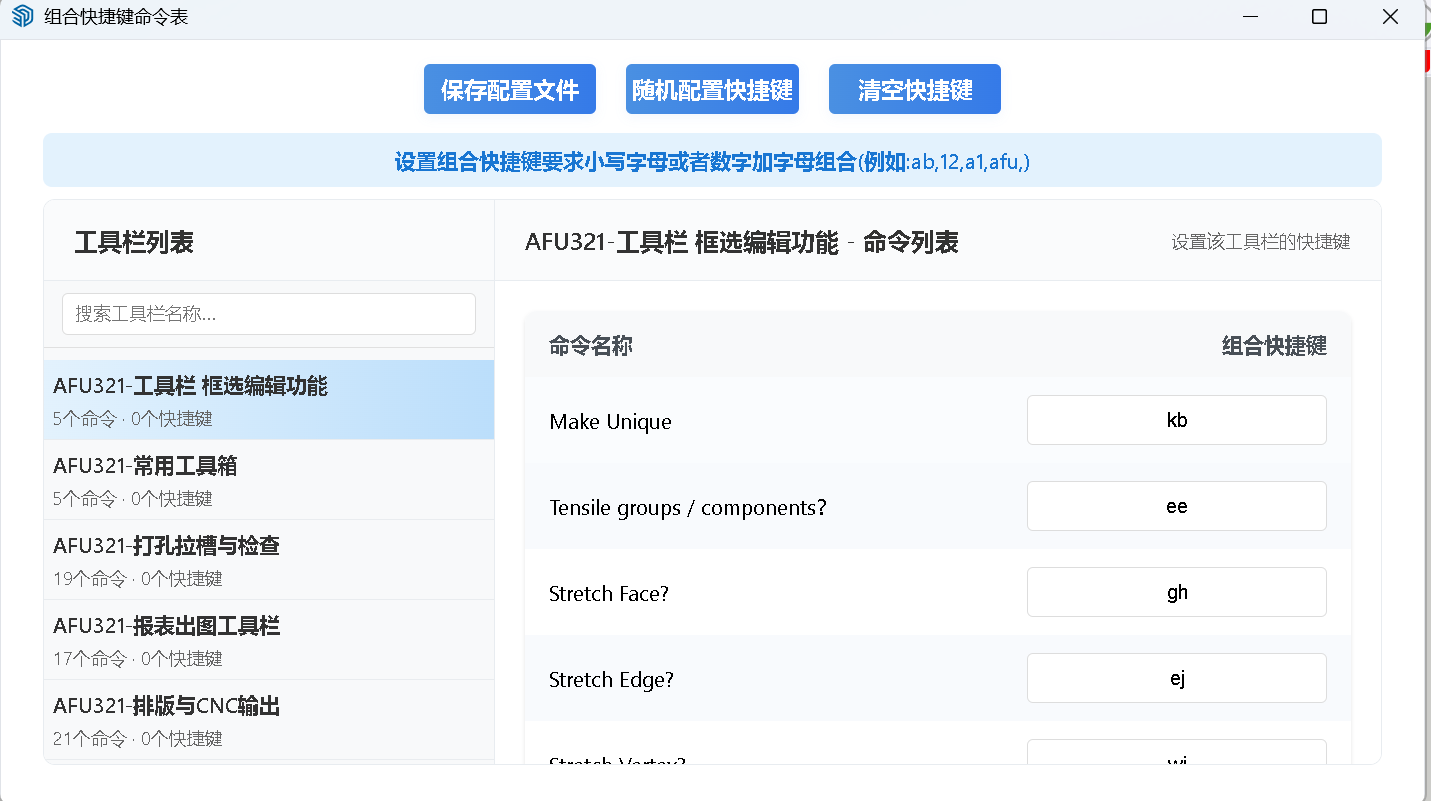The image size is (1431, 801).
Task: Click the Stretch Edge shortcut box
Action: coord(1176,678)
